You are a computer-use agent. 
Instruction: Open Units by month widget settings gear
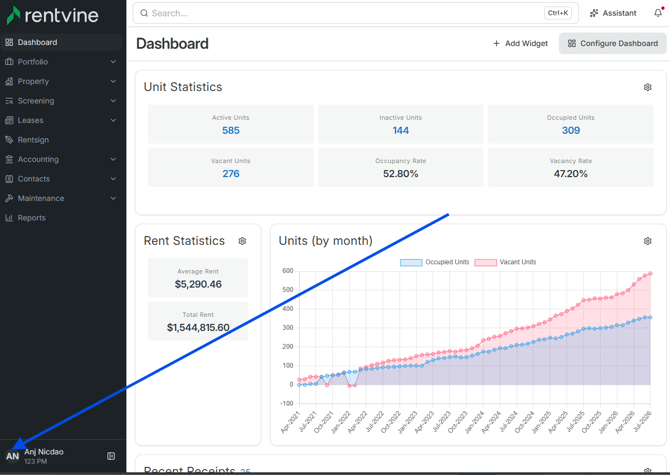pos(647,241)
